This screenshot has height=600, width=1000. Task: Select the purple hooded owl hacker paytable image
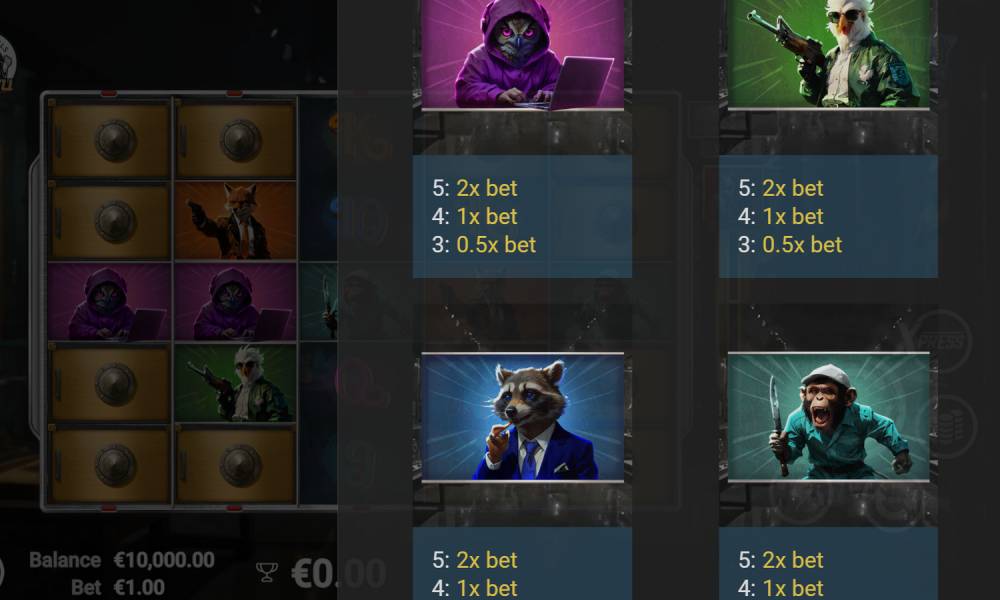click(x=522, y=54)
